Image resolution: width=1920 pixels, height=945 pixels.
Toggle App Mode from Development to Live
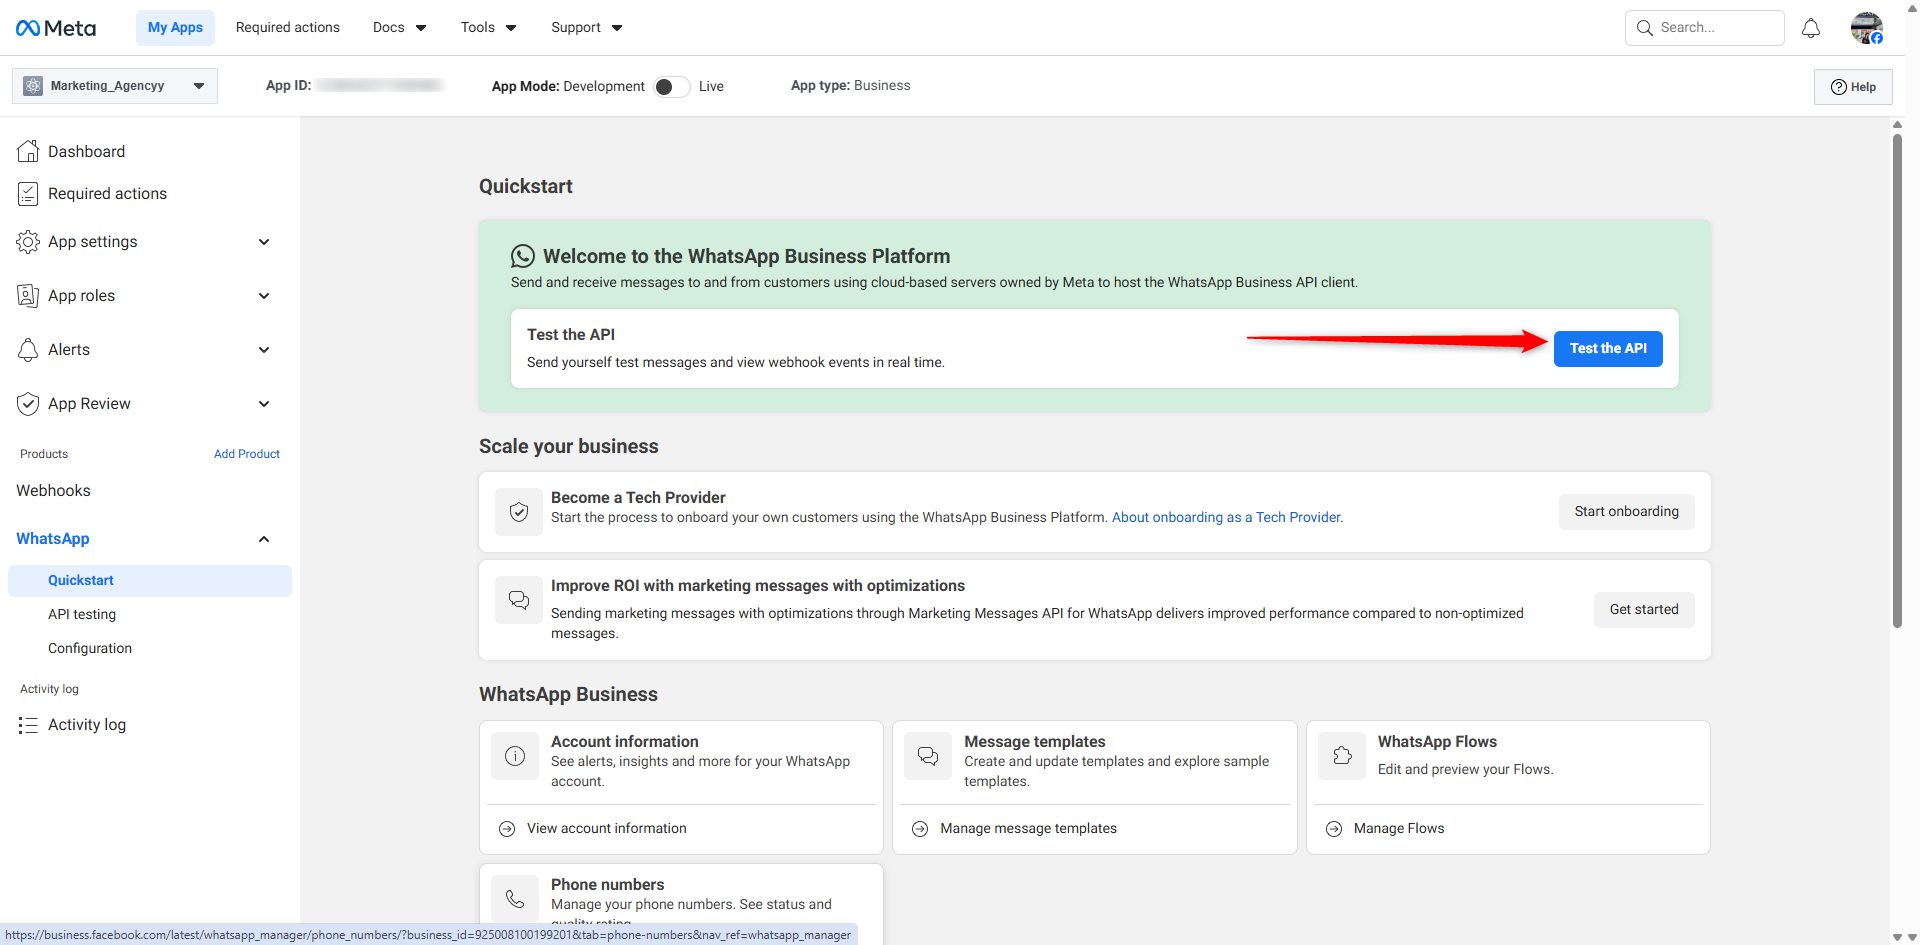(x=671, y=87)
